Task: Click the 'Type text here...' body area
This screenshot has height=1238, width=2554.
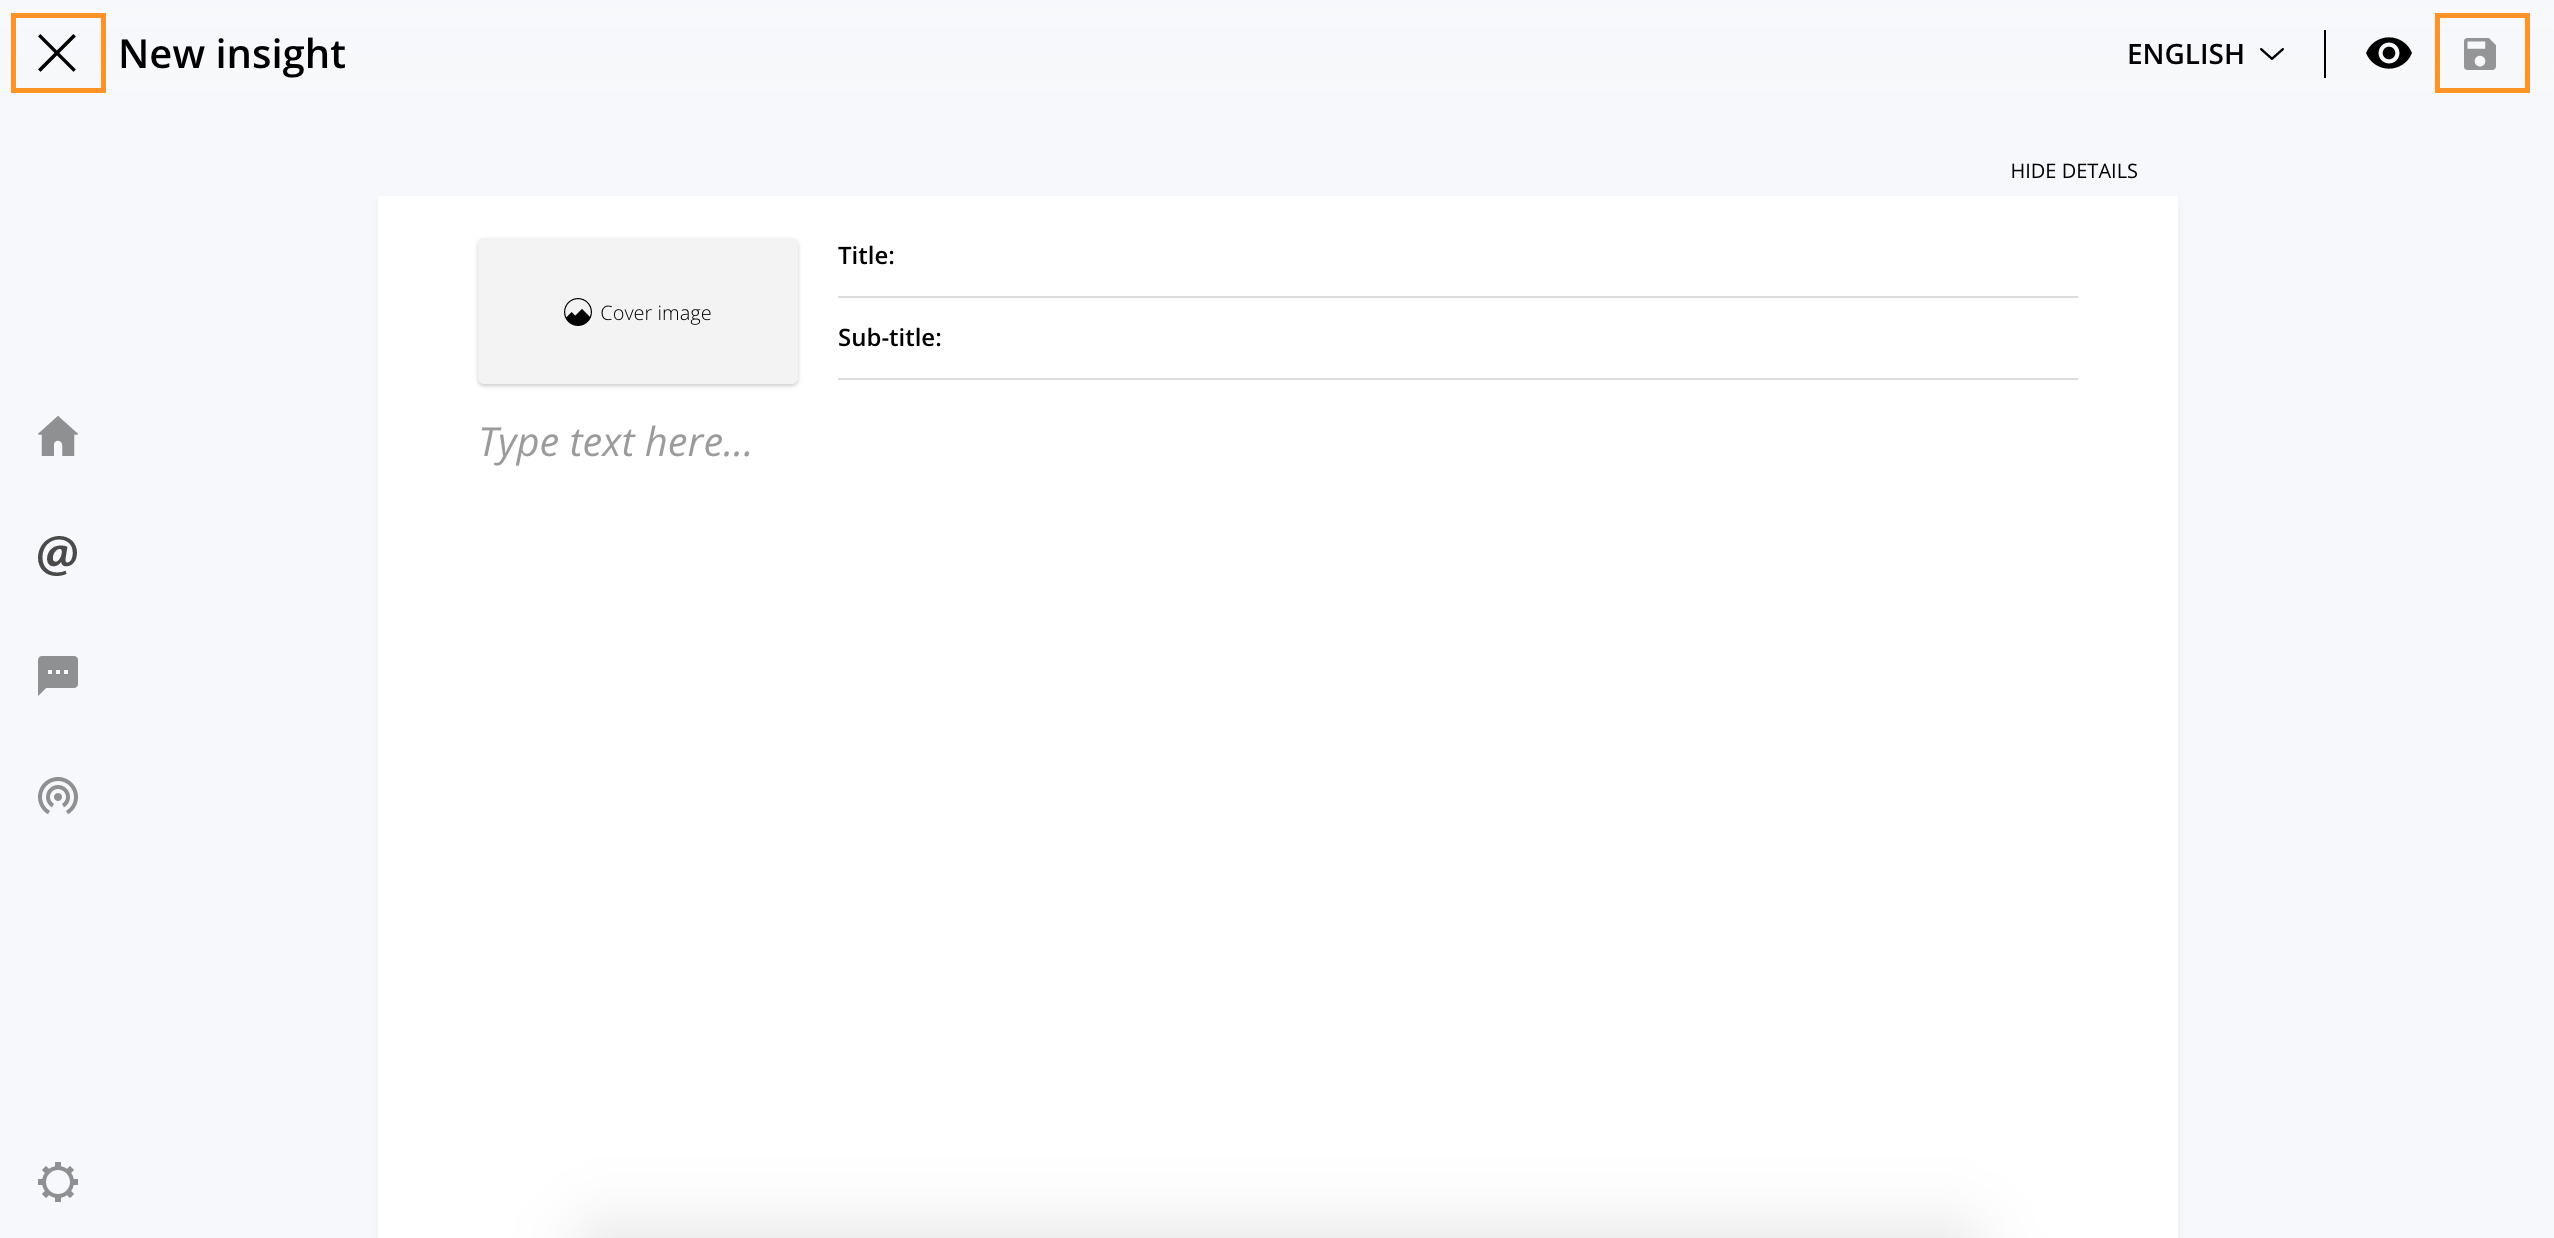Action: tap(615, 442)
